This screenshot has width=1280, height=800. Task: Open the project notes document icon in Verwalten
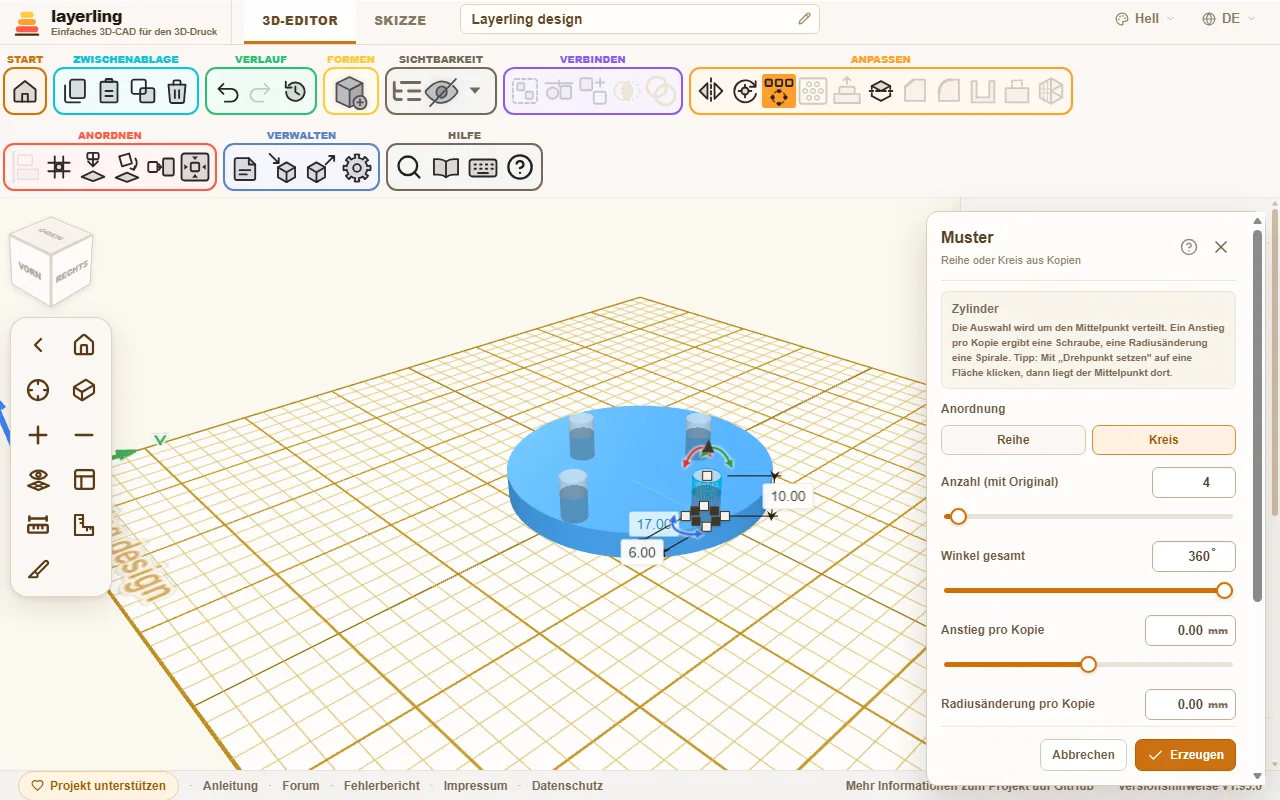(x=245, y=168)
